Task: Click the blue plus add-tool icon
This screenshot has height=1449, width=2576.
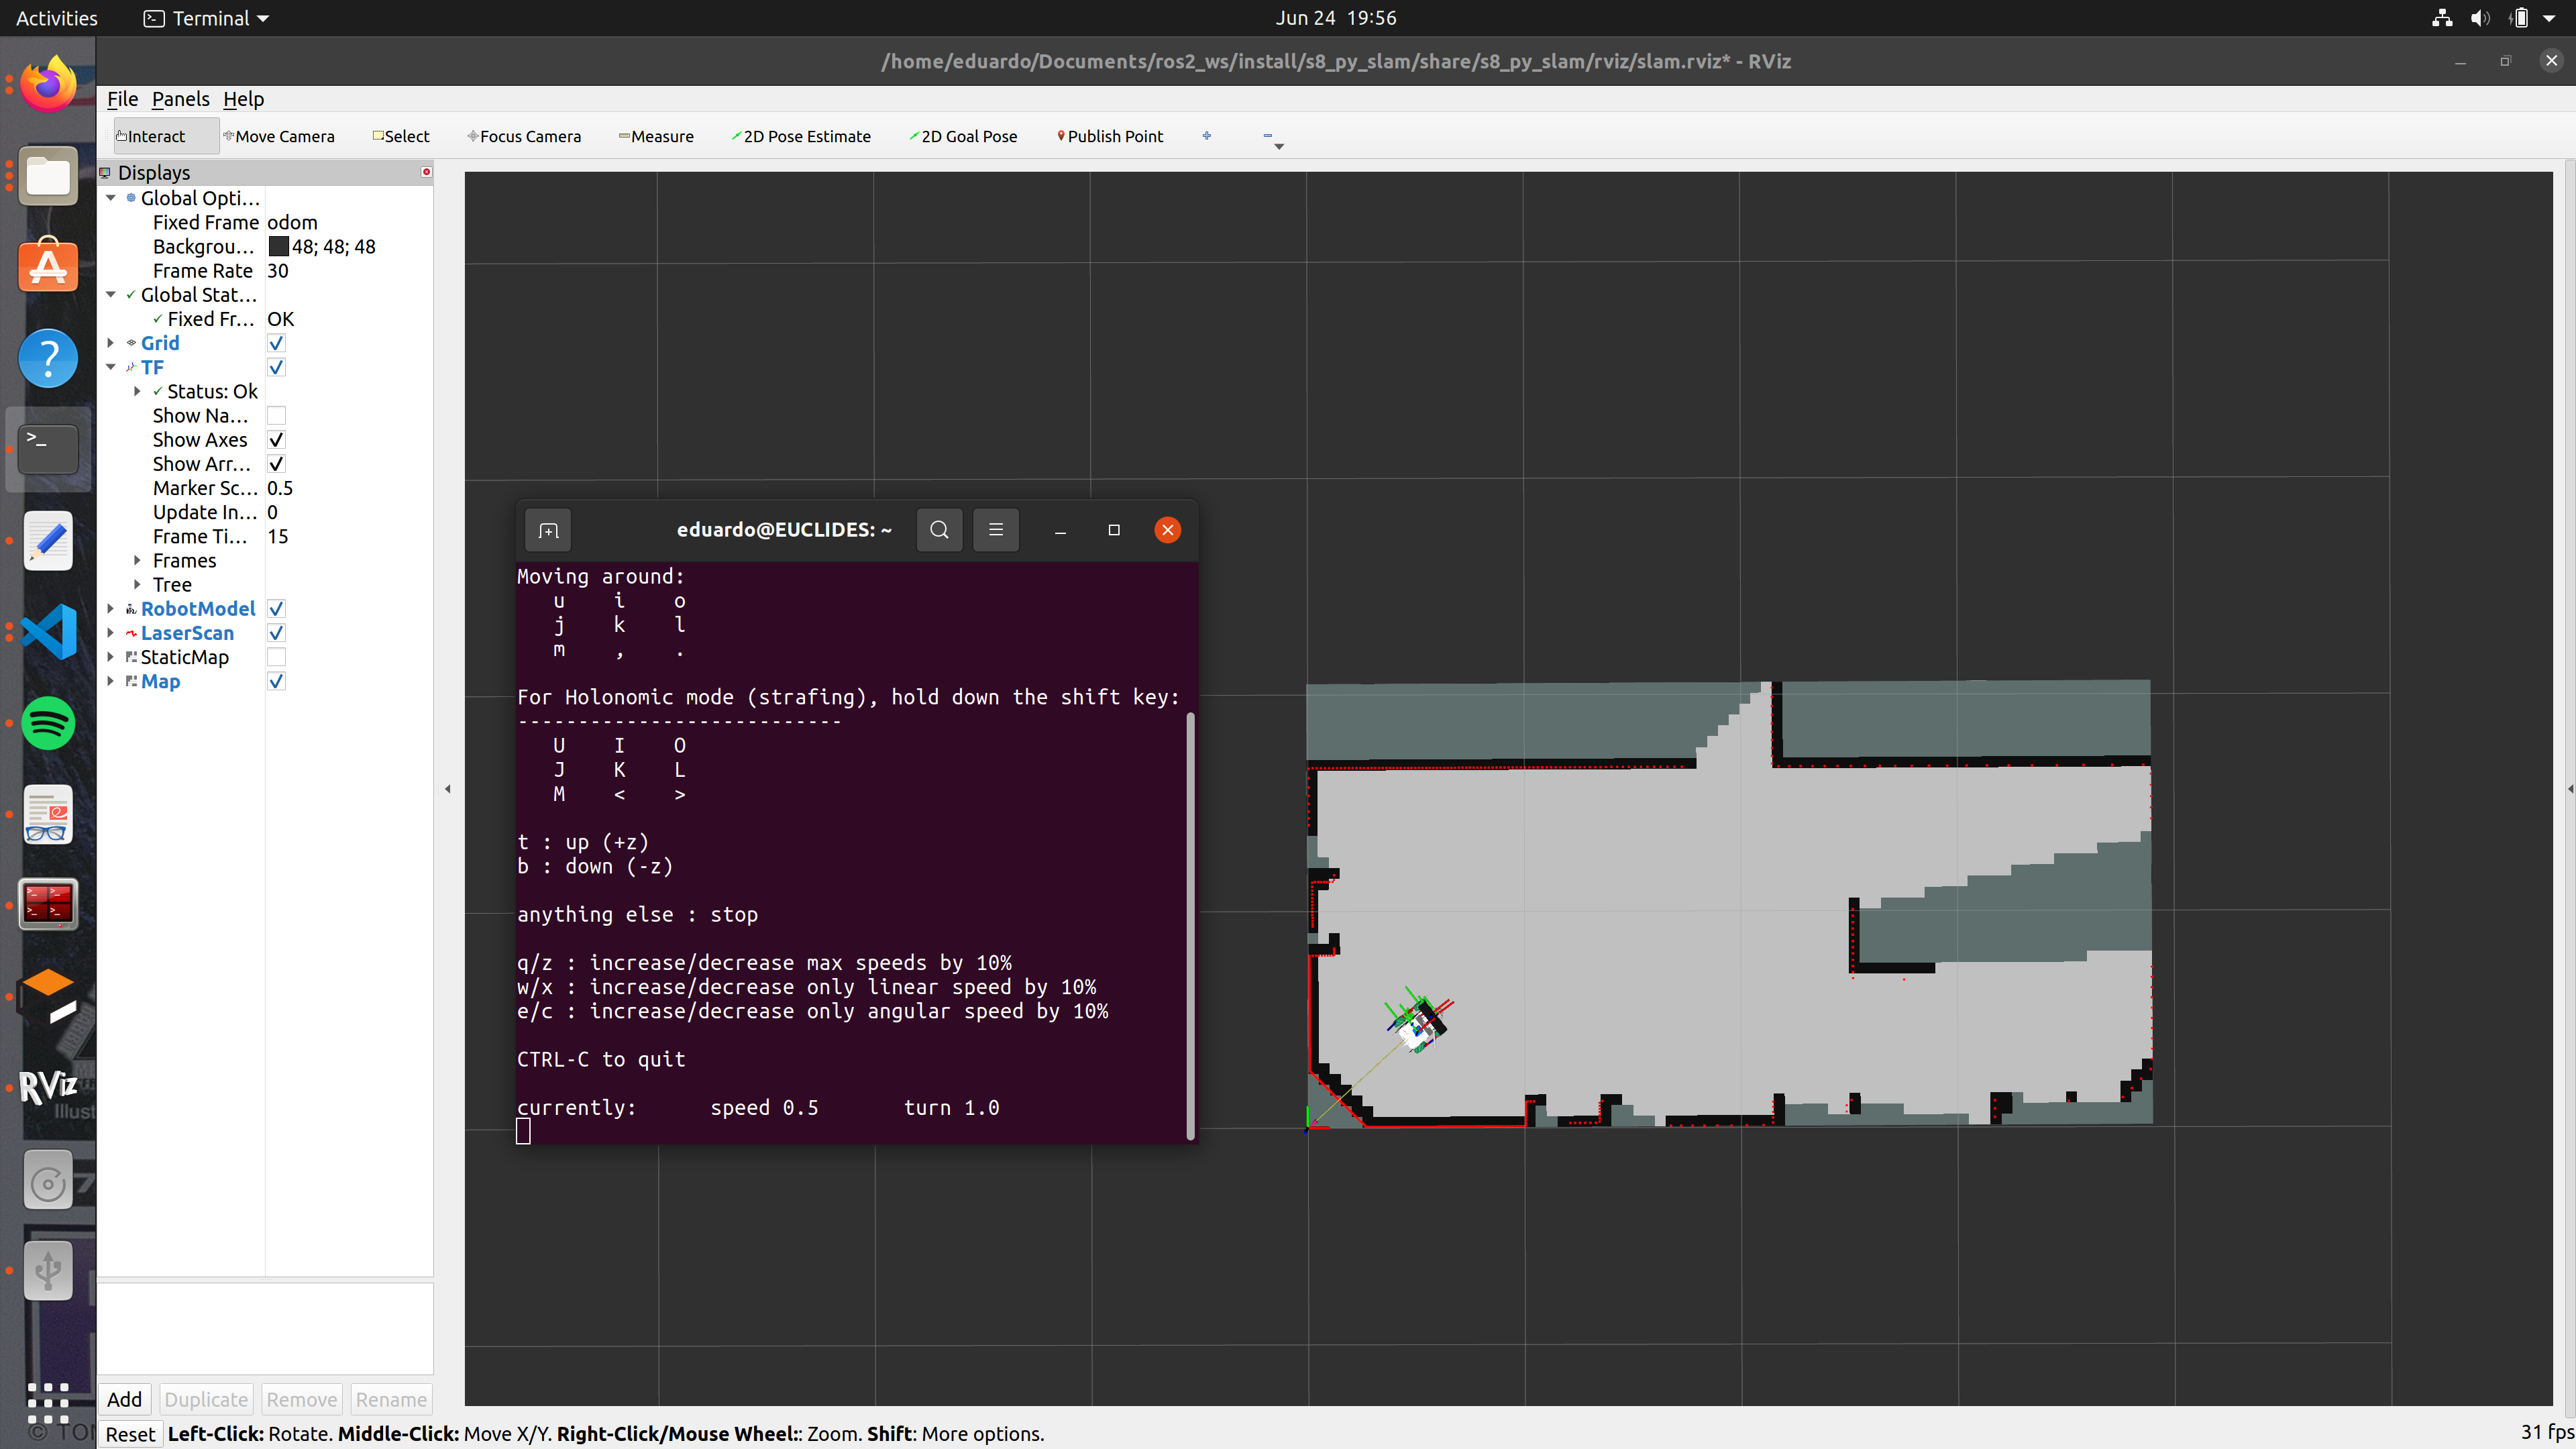Action: click(x=1207, y=136)
